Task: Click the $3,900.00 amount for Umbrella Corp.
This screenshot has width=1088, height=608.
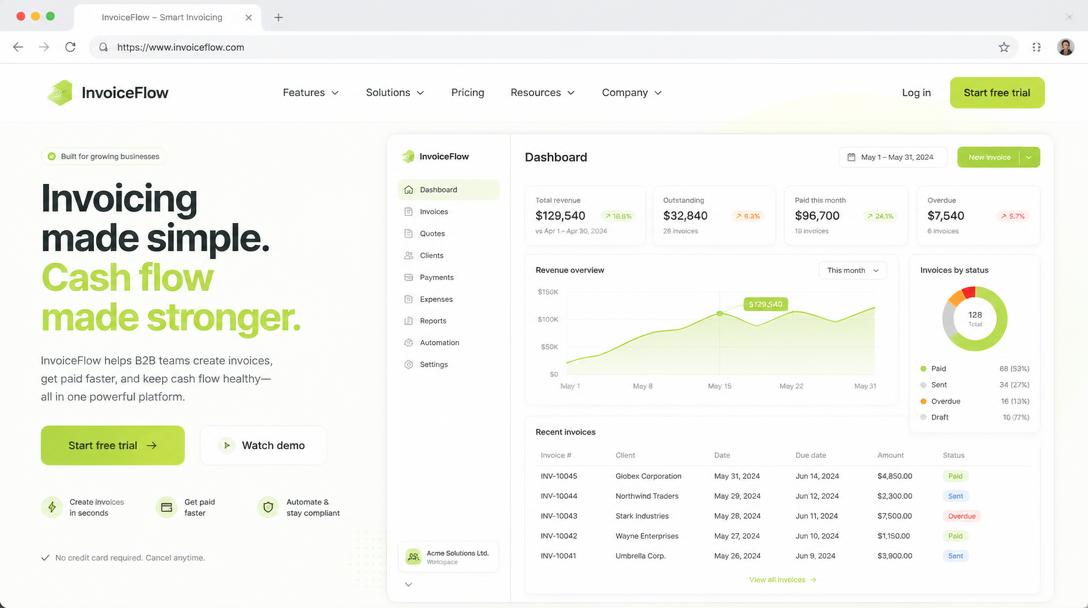Action: pos(894,556)
